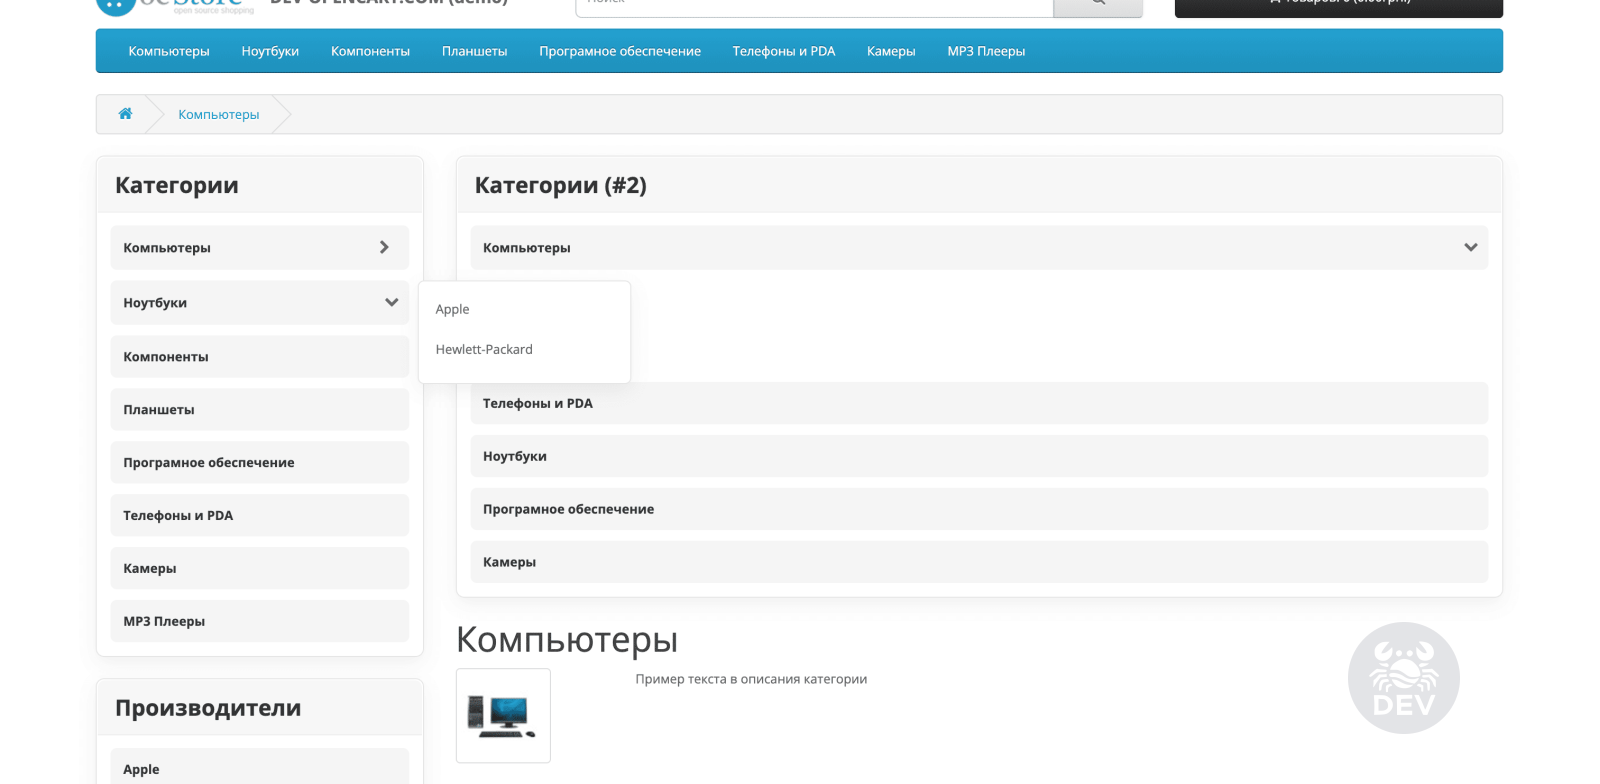This screenshot has width=1600, height=784.
Task: Open Програмное обеспечение in left sidebar
Action: pyautogui.click(x=259, y=462)
